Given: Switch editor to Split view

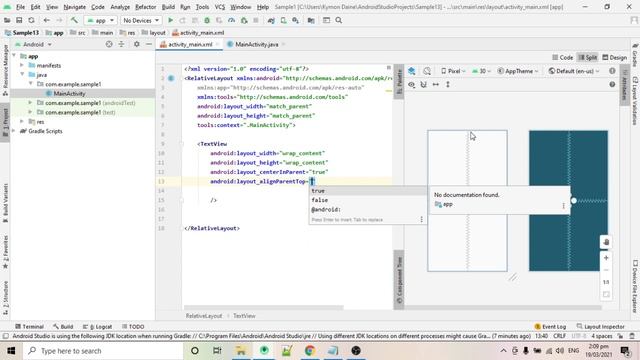Looking at the screenshot, I should coord(588,58).
